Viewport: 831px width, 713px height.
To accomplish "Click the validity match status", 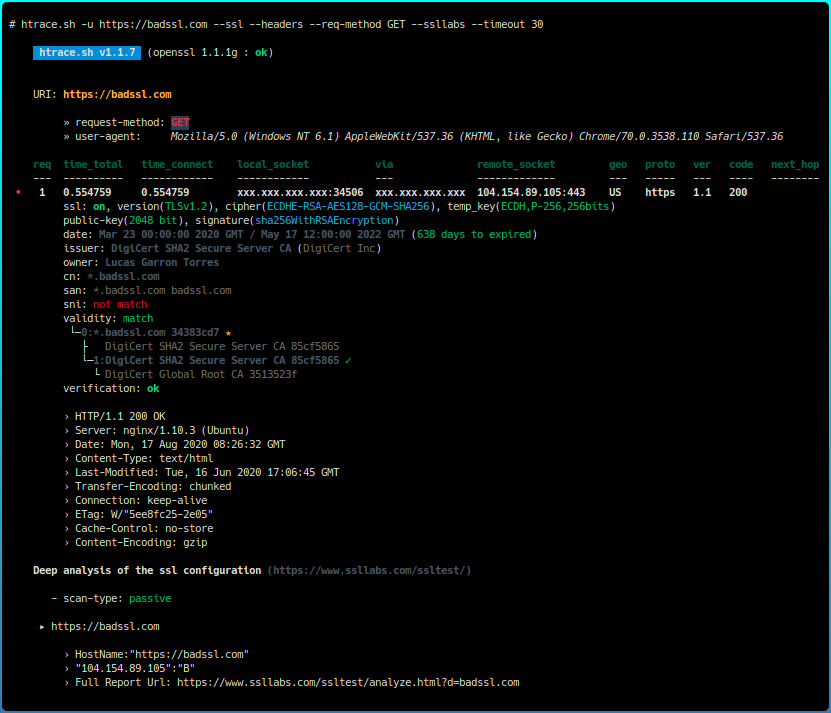I will click(x=138, y=319).
